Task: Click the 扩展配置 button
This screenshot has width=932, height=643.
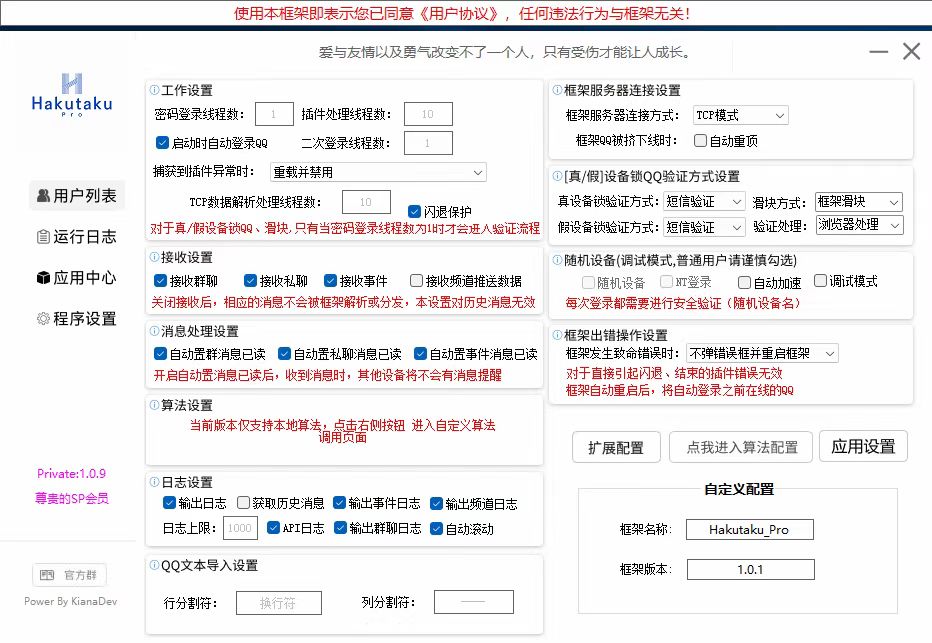Action: pos(616,448)
